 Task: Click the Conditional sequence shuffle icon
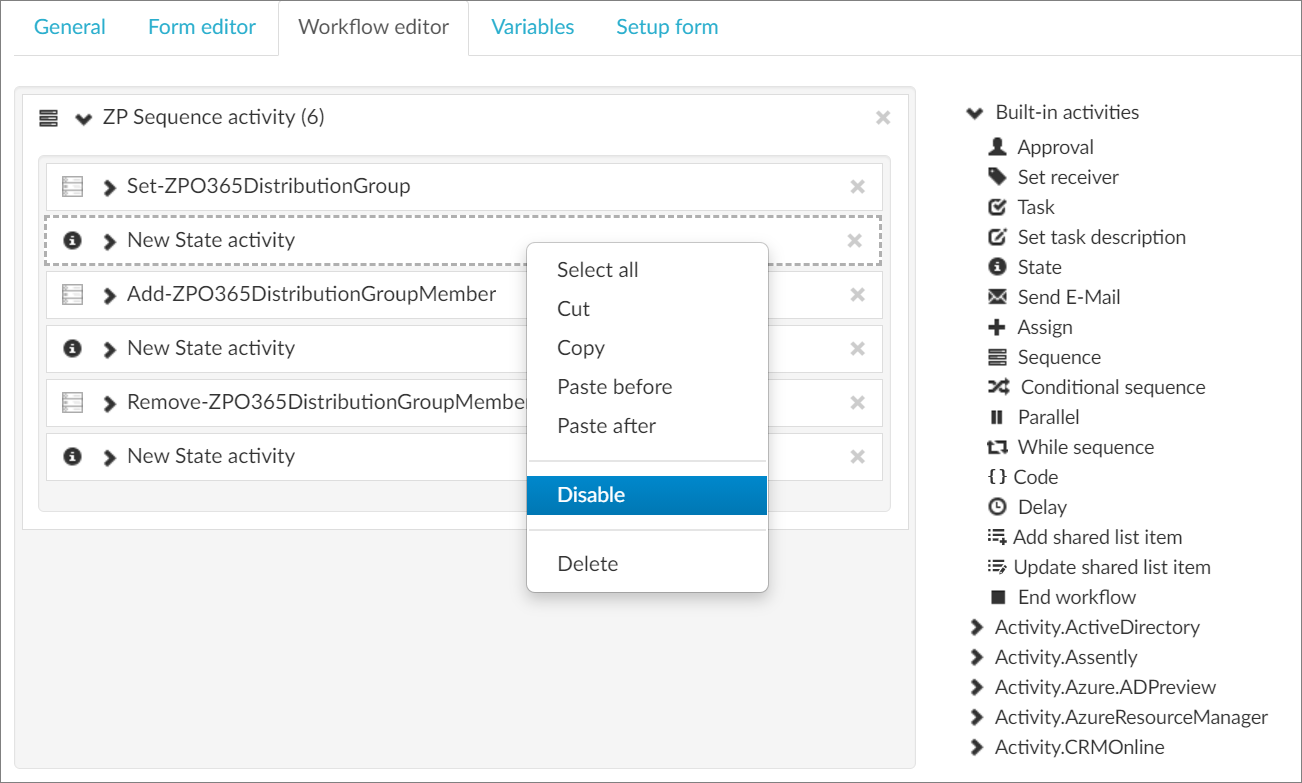pyautogui.click(x=998, y=387)
